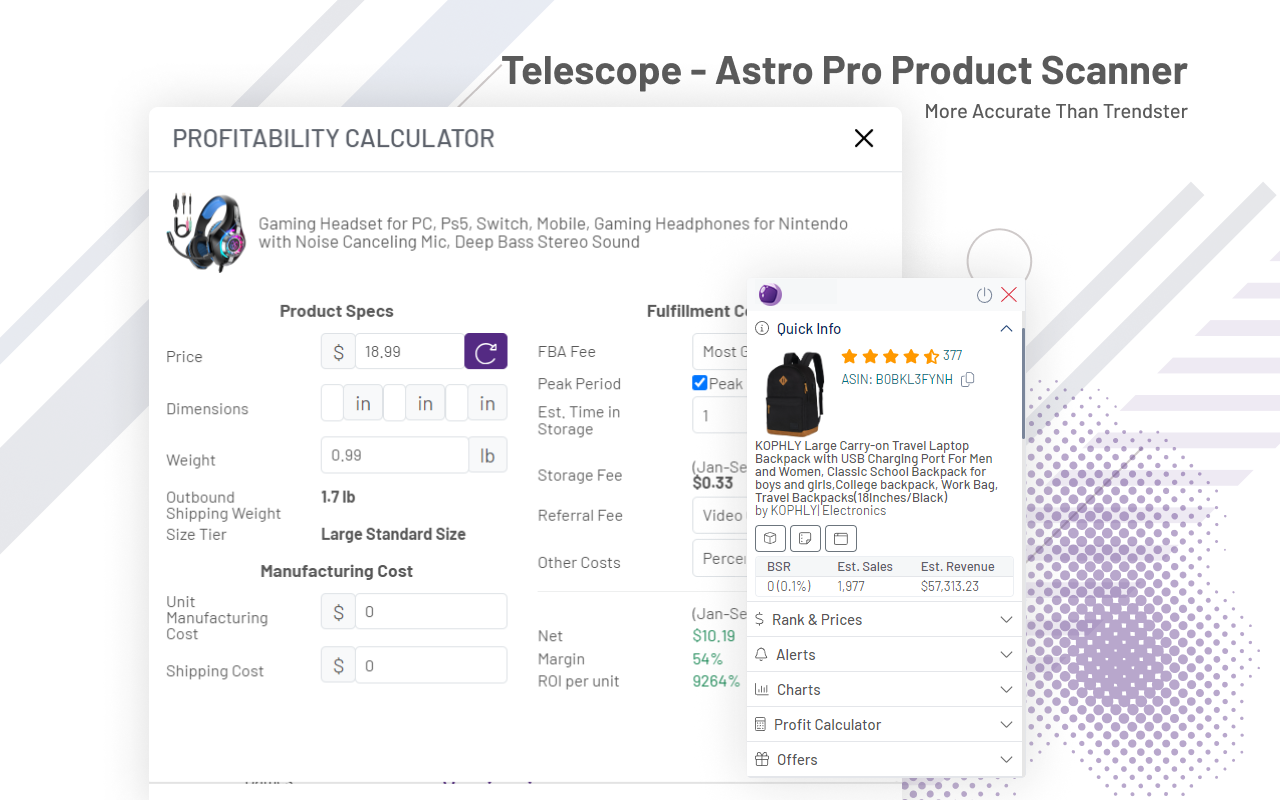Image resolution: width=1280 pixels, height=800 pixels.
Task: Click the gaming headset product thumbnail
Action: [x=206, y=232]
